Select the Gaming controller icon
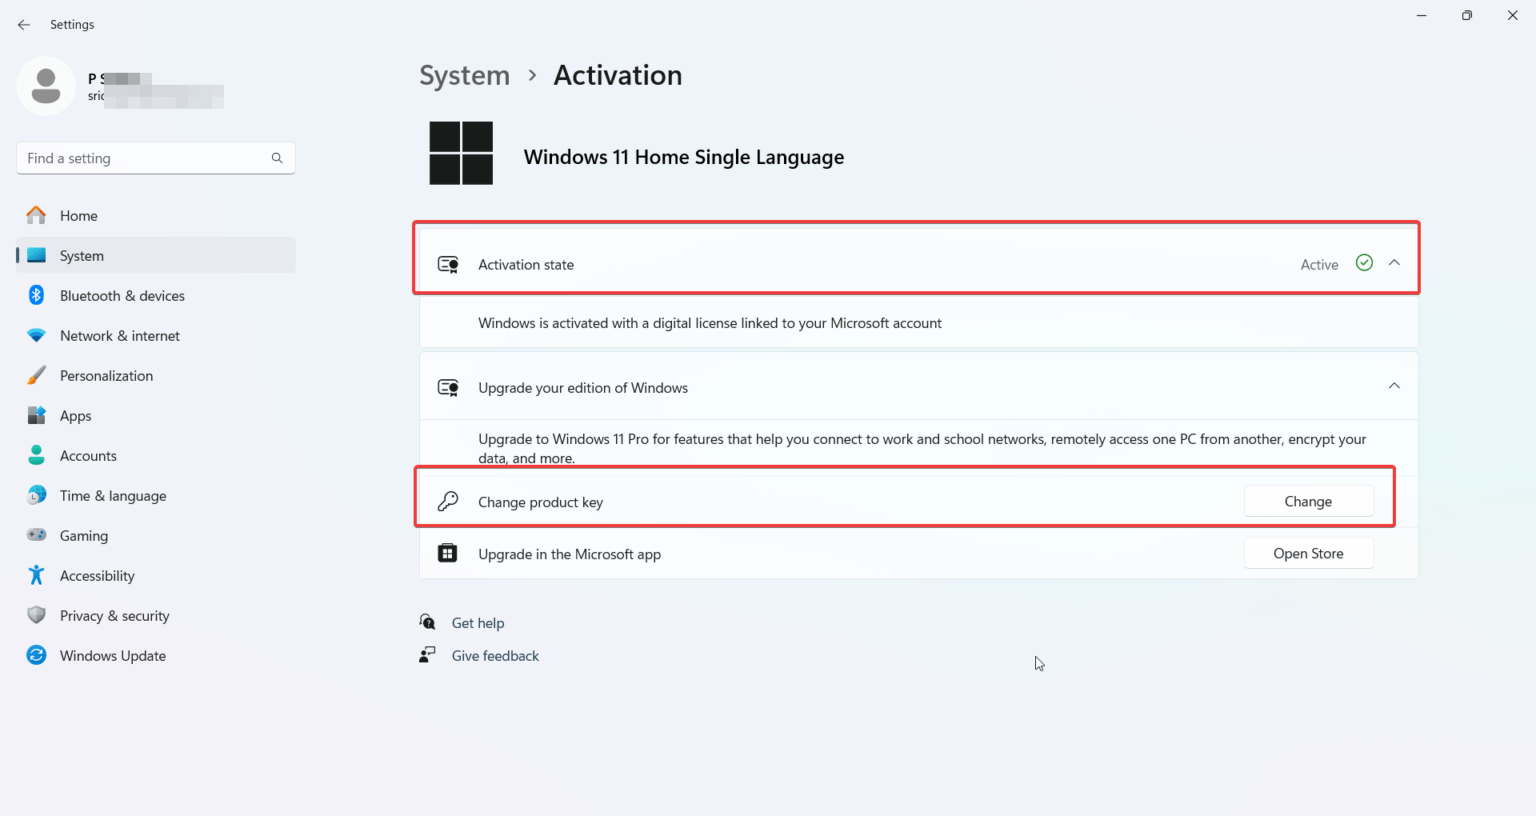Viewport: 1536px width, 816px height. pyautogui.click(x=36, y=535)
